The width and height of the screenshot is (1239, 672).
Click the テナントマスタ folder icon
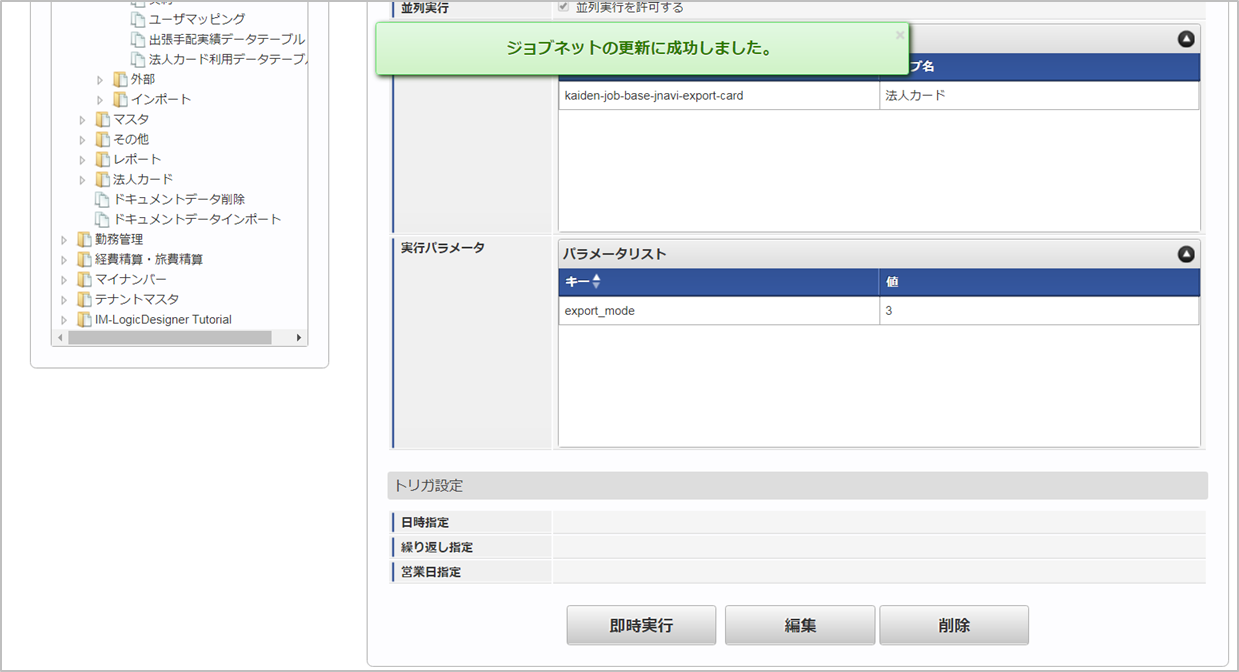click(84, 299)
